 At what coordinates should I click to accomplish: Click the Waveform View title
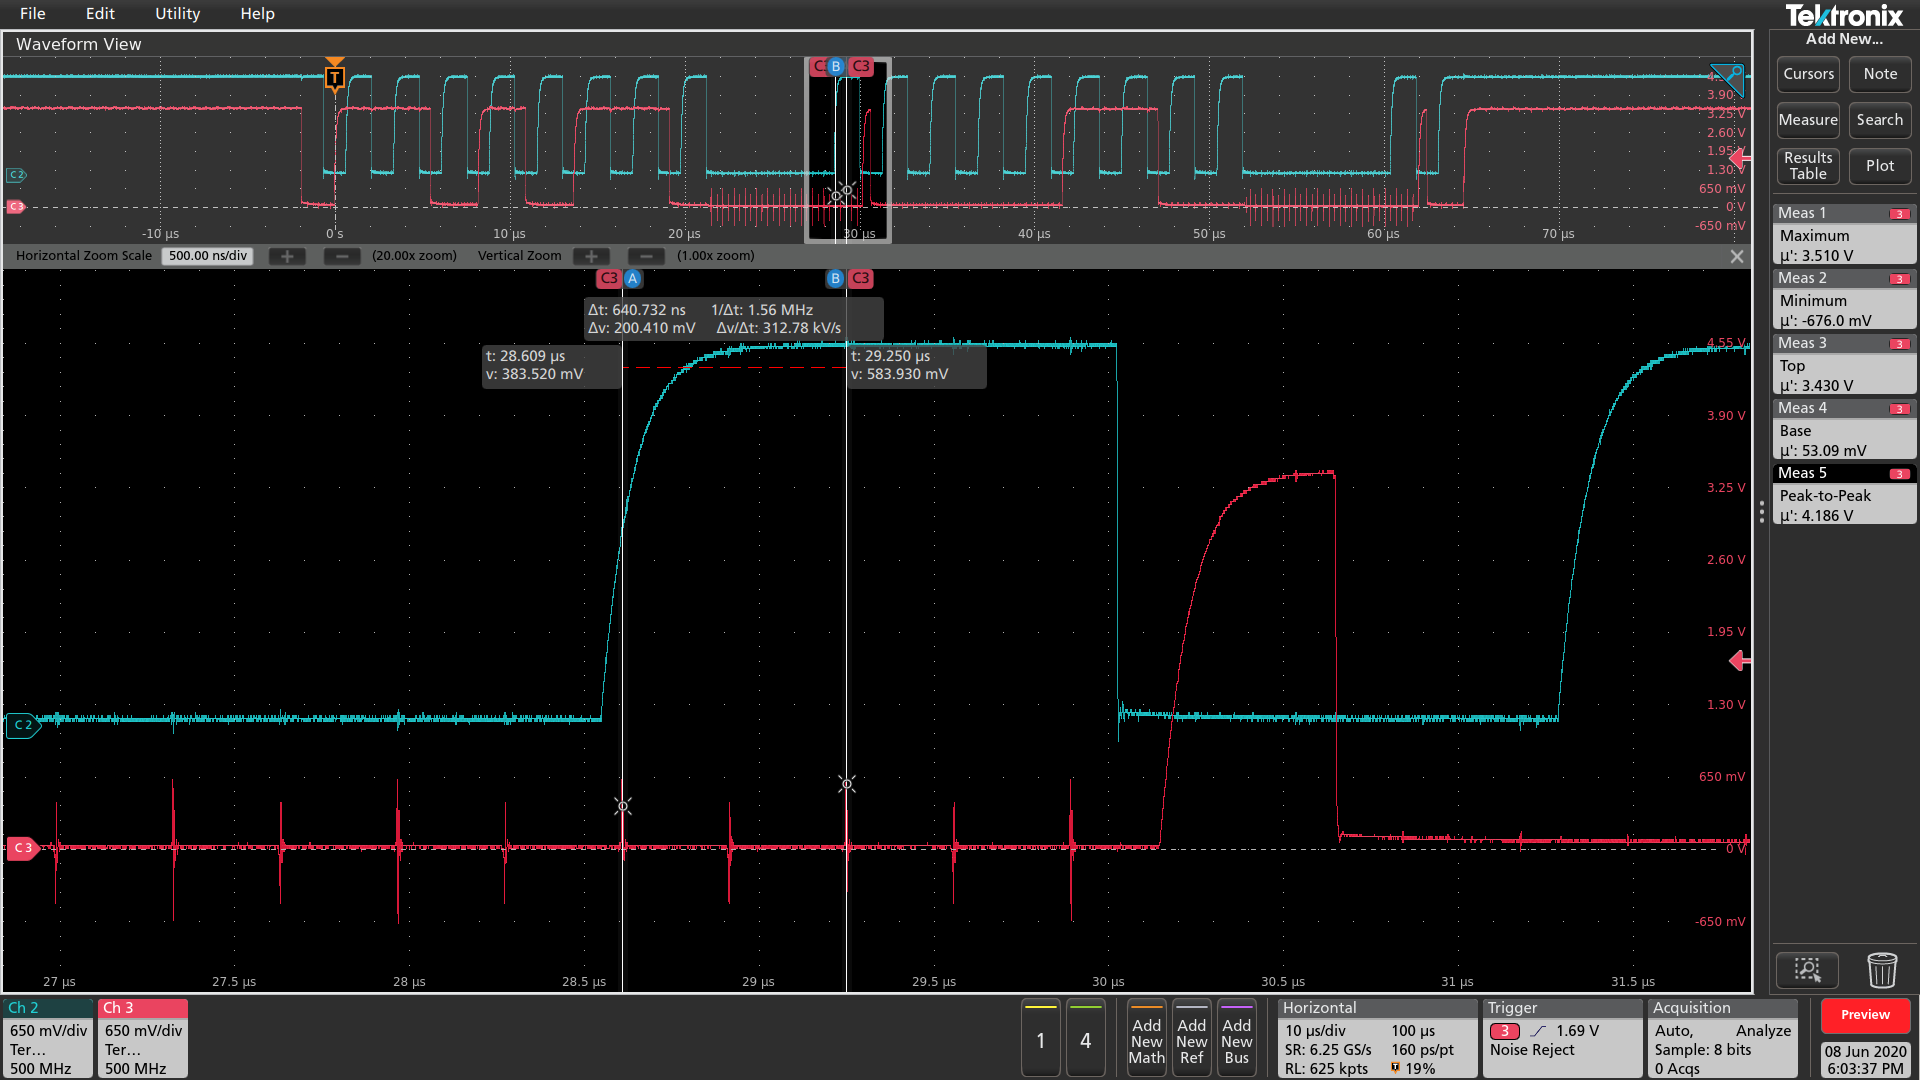pos(78,44)
